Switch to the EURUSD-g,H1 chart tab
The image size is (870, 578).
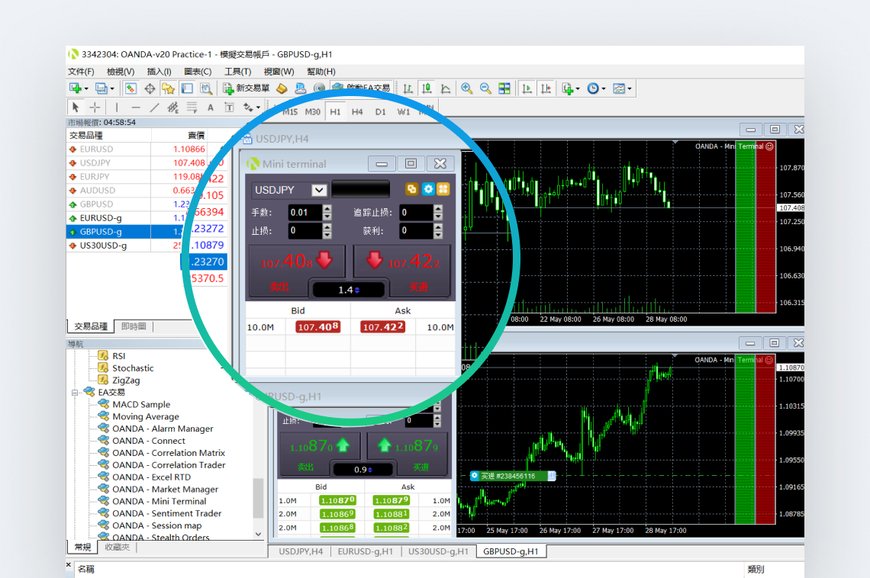pyautogui.click(x=365, y=551)
